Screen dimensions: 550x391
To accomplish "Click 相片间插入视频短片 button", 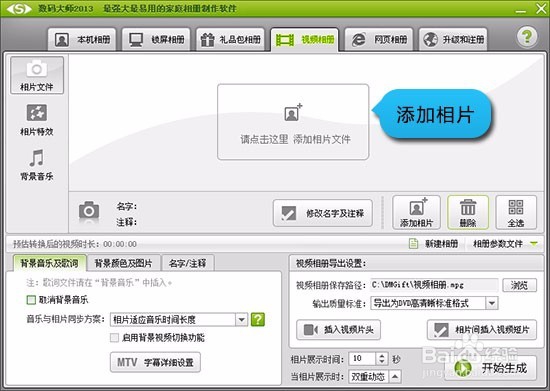I will tap(482, 330).
